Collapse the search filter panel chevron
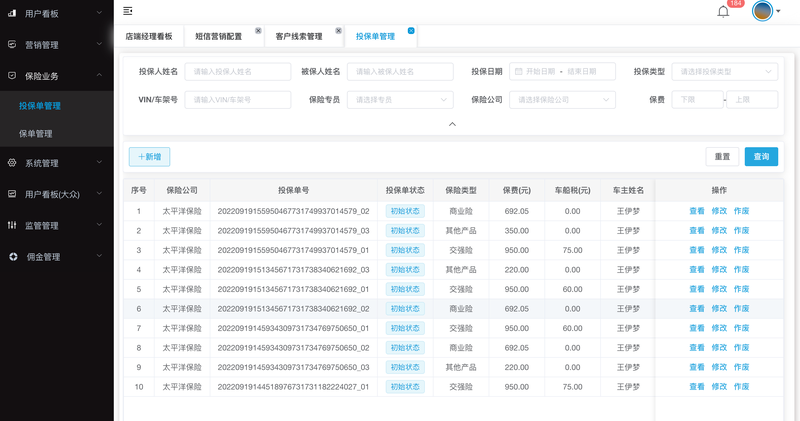This screenshot has height=421, width=800. coord(452,124)
